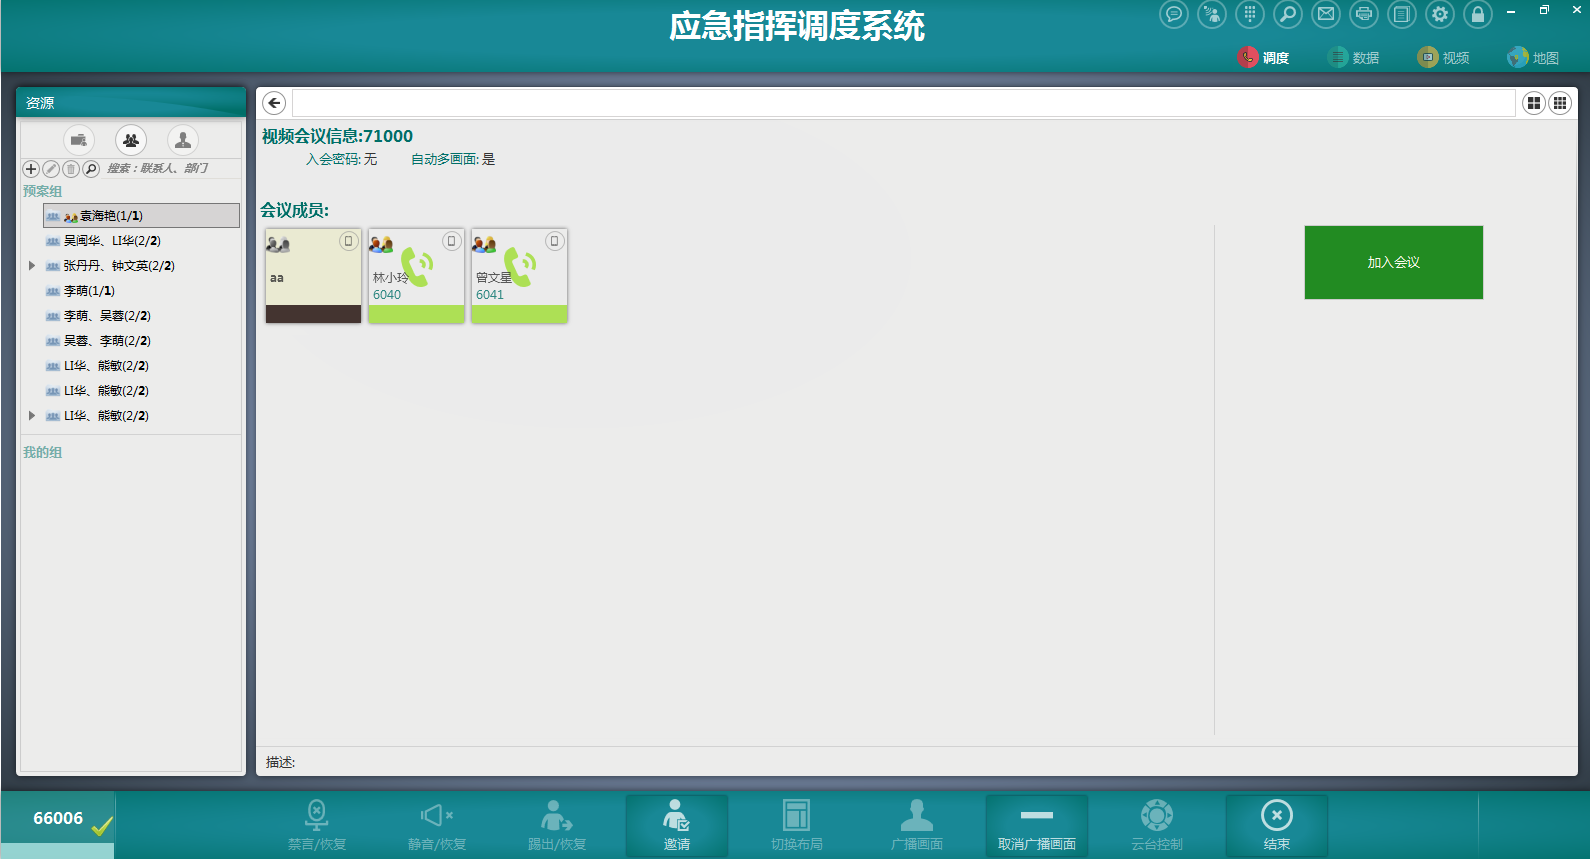1591x859 pixels.
Task: Open the dial pad icon in header
Action: pos(1249,14)
